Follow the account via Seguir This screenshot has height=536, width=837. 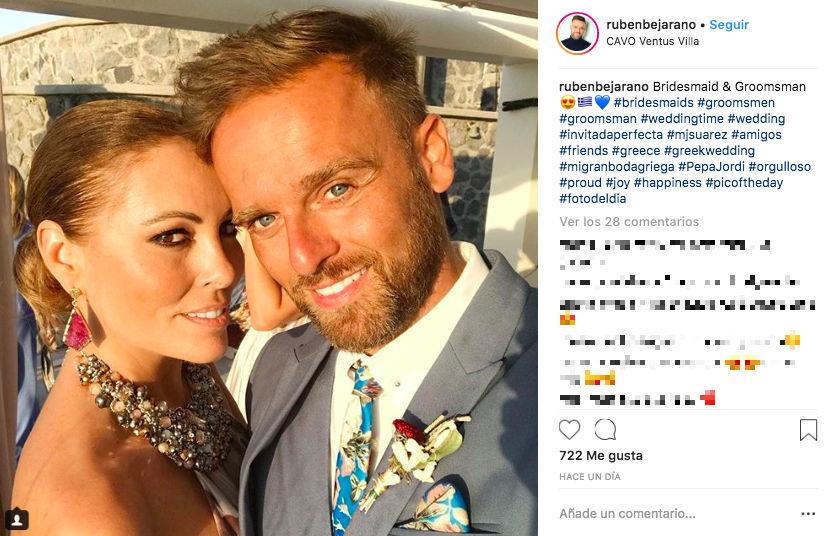729,25
